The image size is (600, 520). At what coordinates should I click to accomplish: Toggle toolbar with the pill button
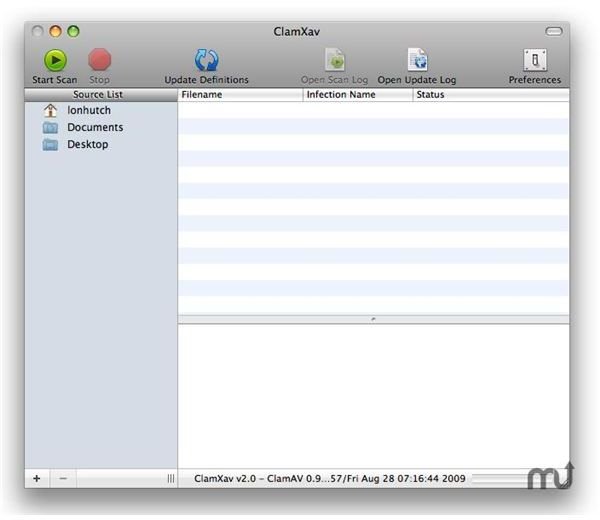[x=554, y=31]
